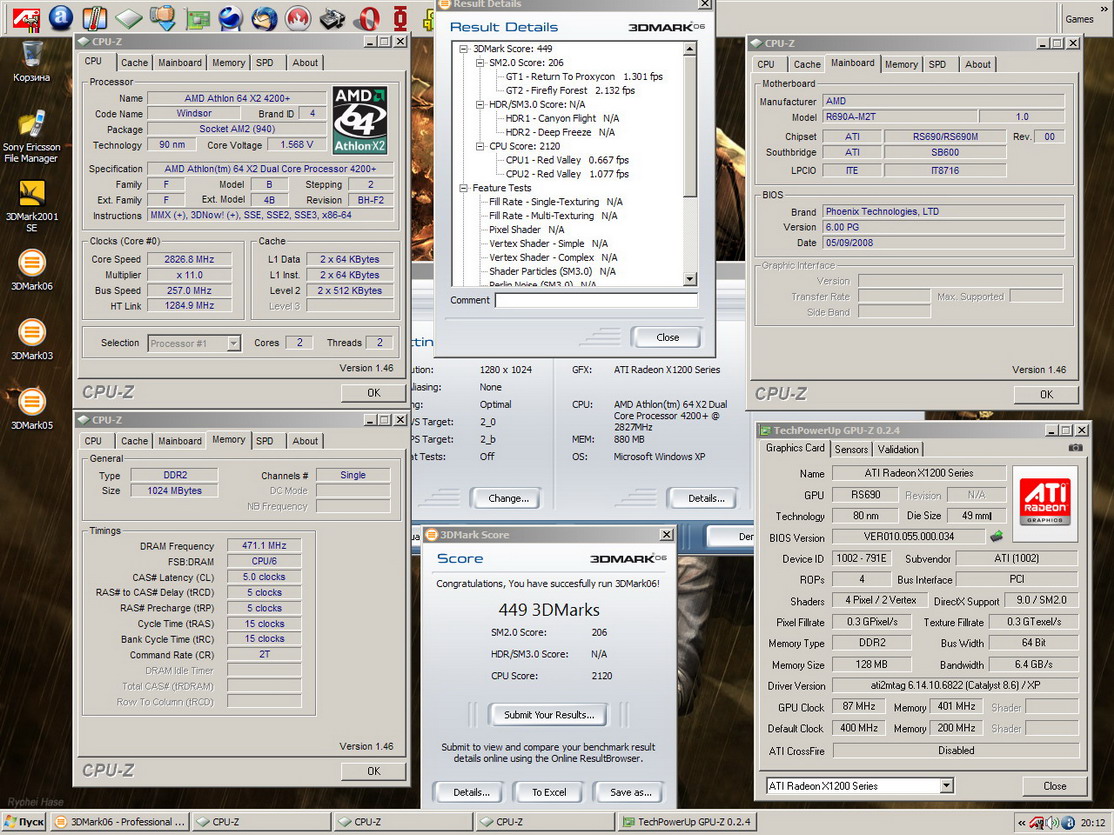Open Mozilla Thunderbird from quick launch
Screen dimensions: 1114x835
(264, 18)
